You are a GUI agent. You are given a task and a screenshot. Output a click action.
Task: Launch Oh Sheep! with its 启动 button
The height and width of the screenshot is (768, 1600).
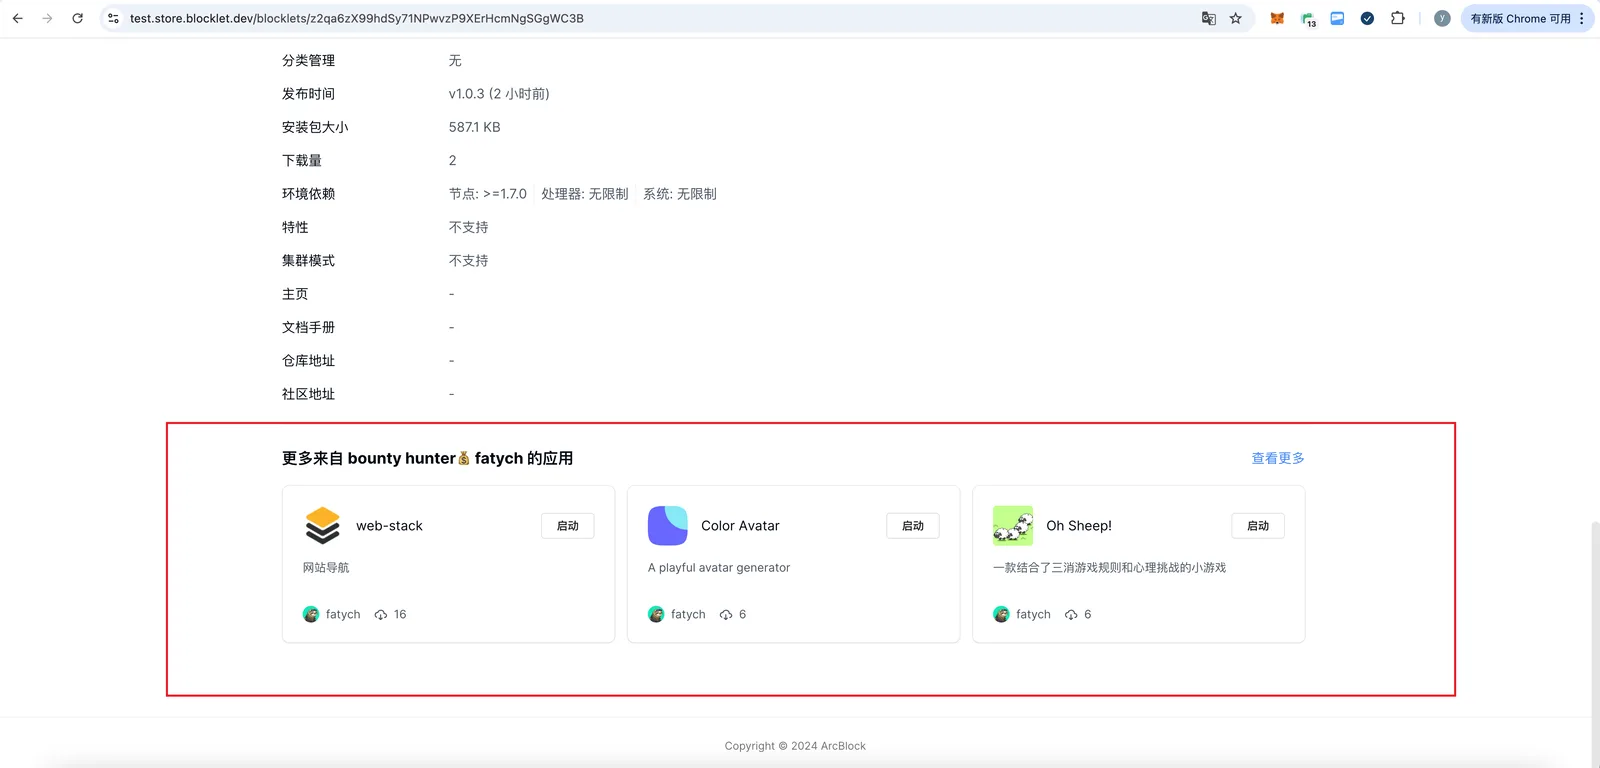1258,526
